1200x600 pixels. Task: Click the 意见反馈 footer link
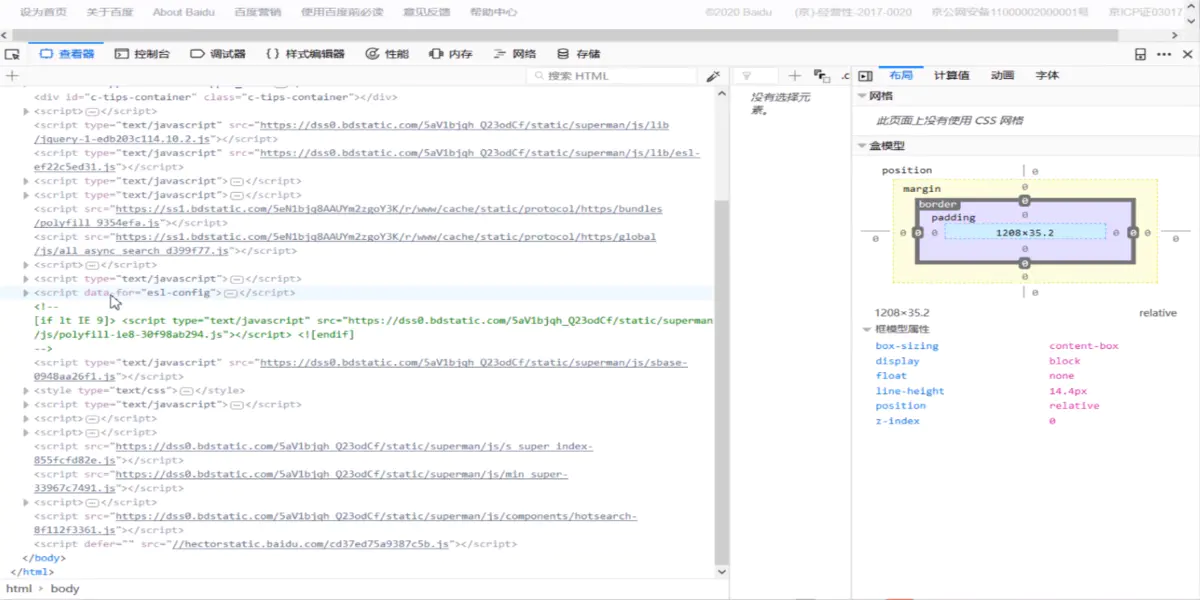[427, 12]
